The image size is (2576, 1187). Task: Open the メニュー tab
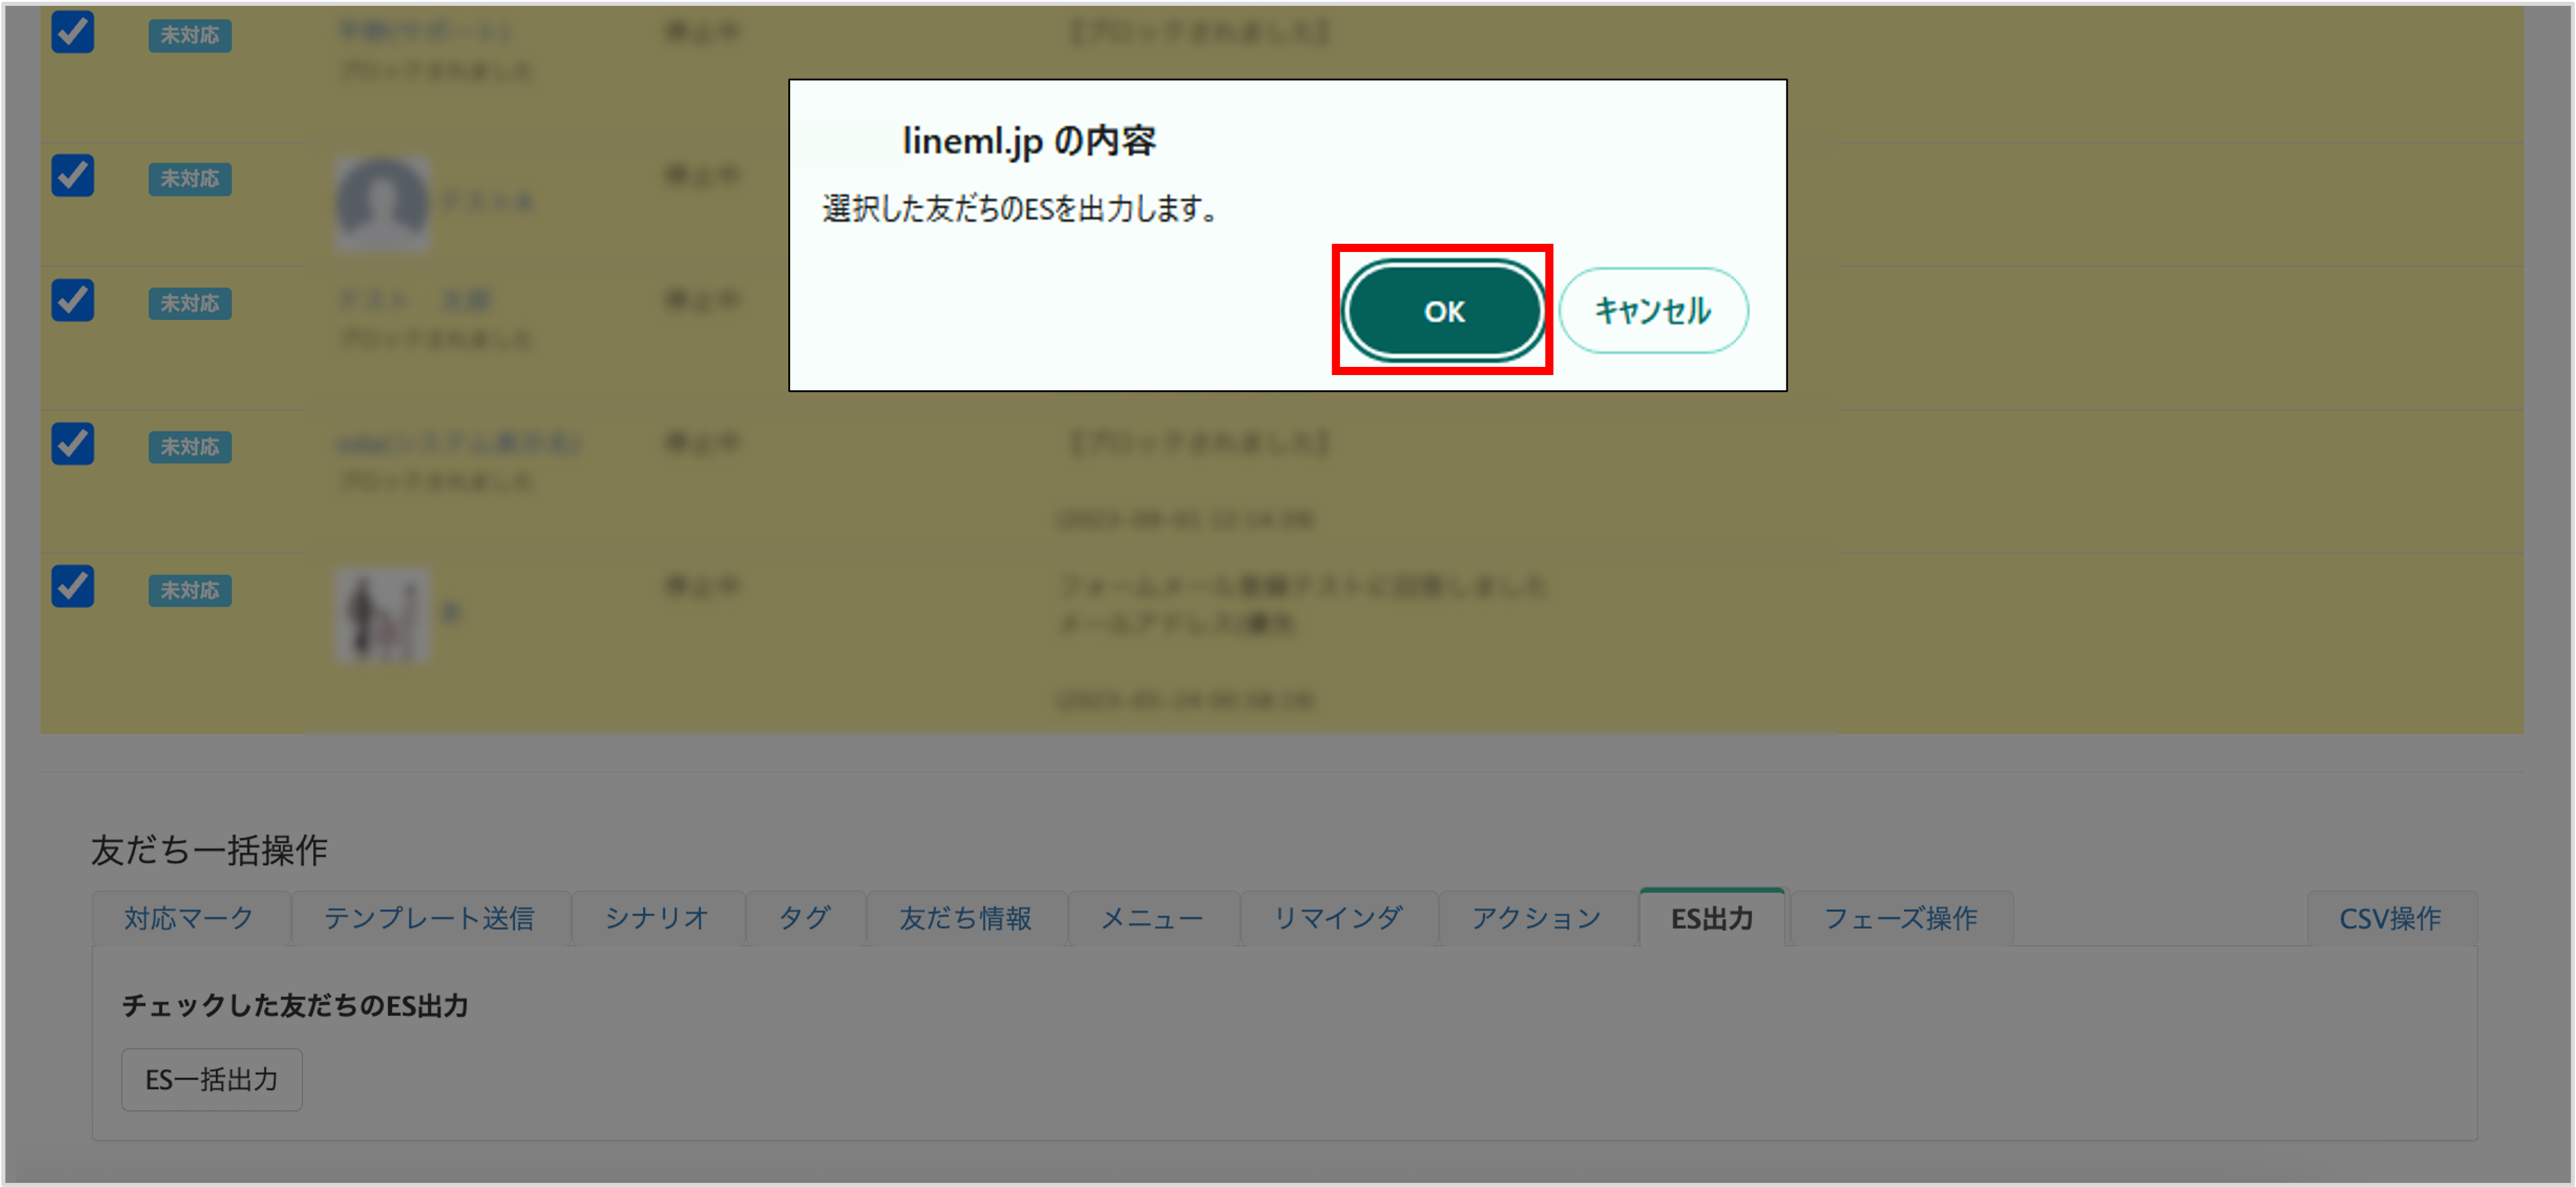tap(1152, 918)
